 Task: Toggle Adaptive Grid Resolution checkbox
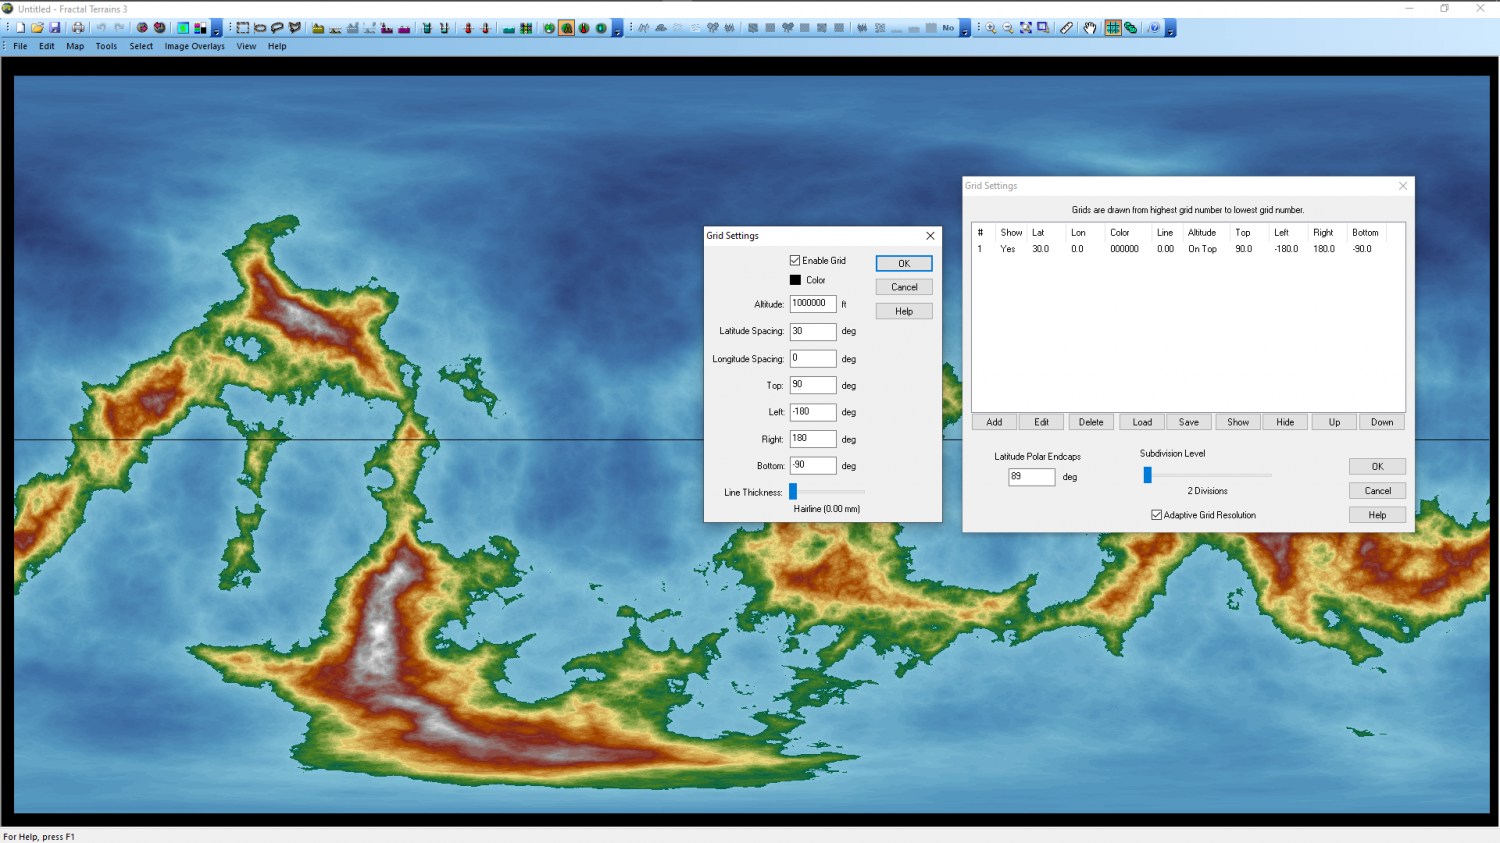[x=1157, y=515]
